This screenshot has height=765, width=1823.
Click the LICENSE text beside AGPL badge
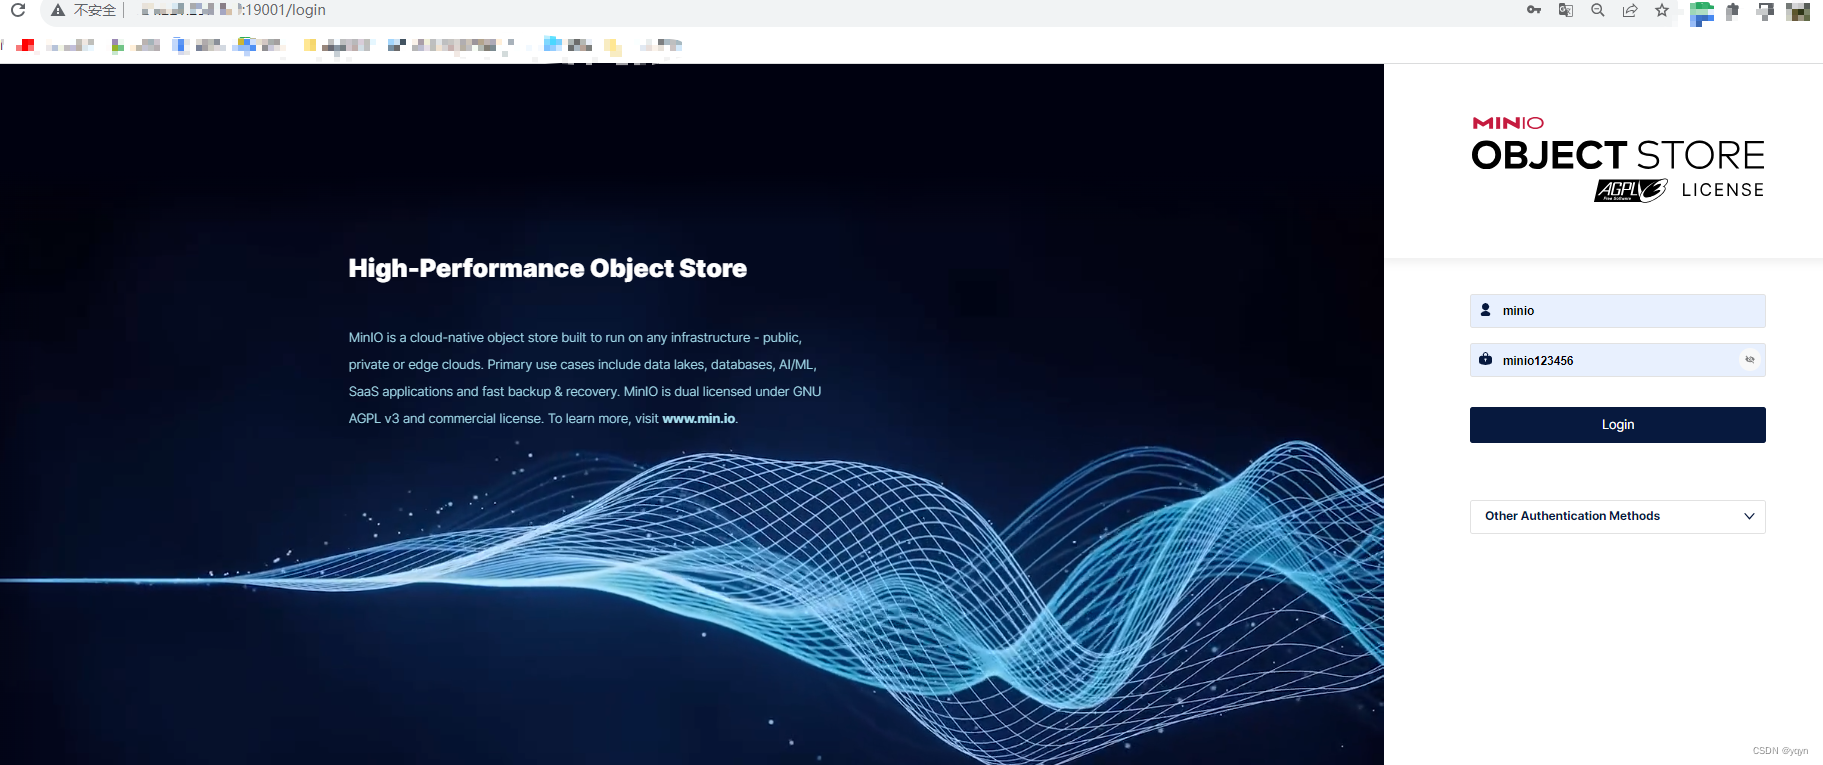click(1723, 190)
